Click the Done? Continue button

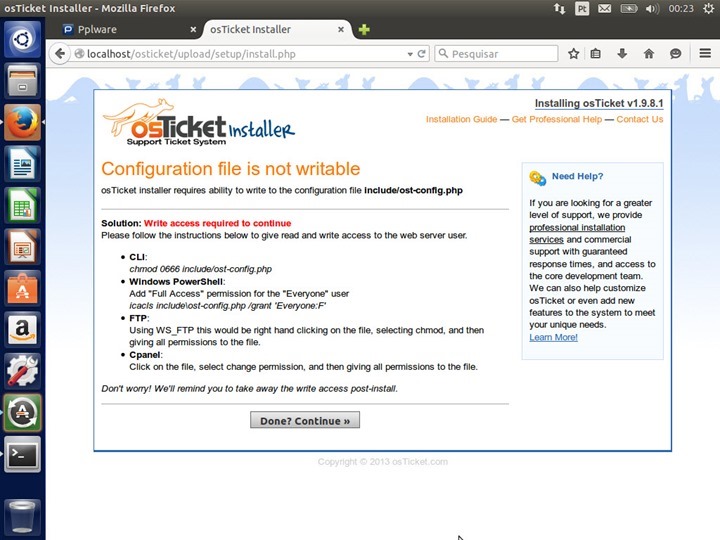305,420
